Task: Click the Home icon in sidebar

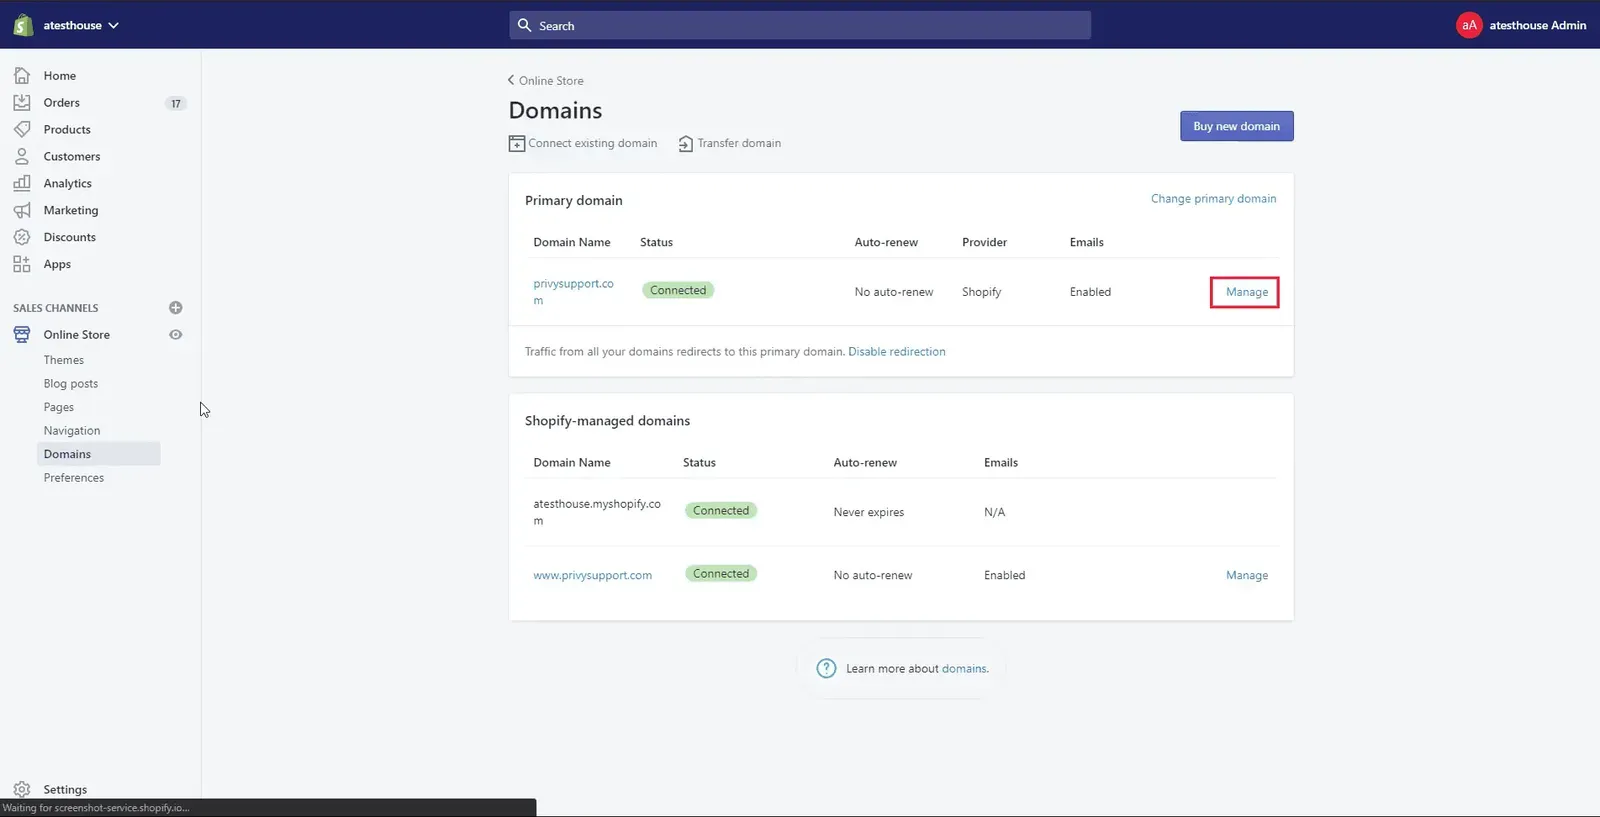Action: (22, 76)
